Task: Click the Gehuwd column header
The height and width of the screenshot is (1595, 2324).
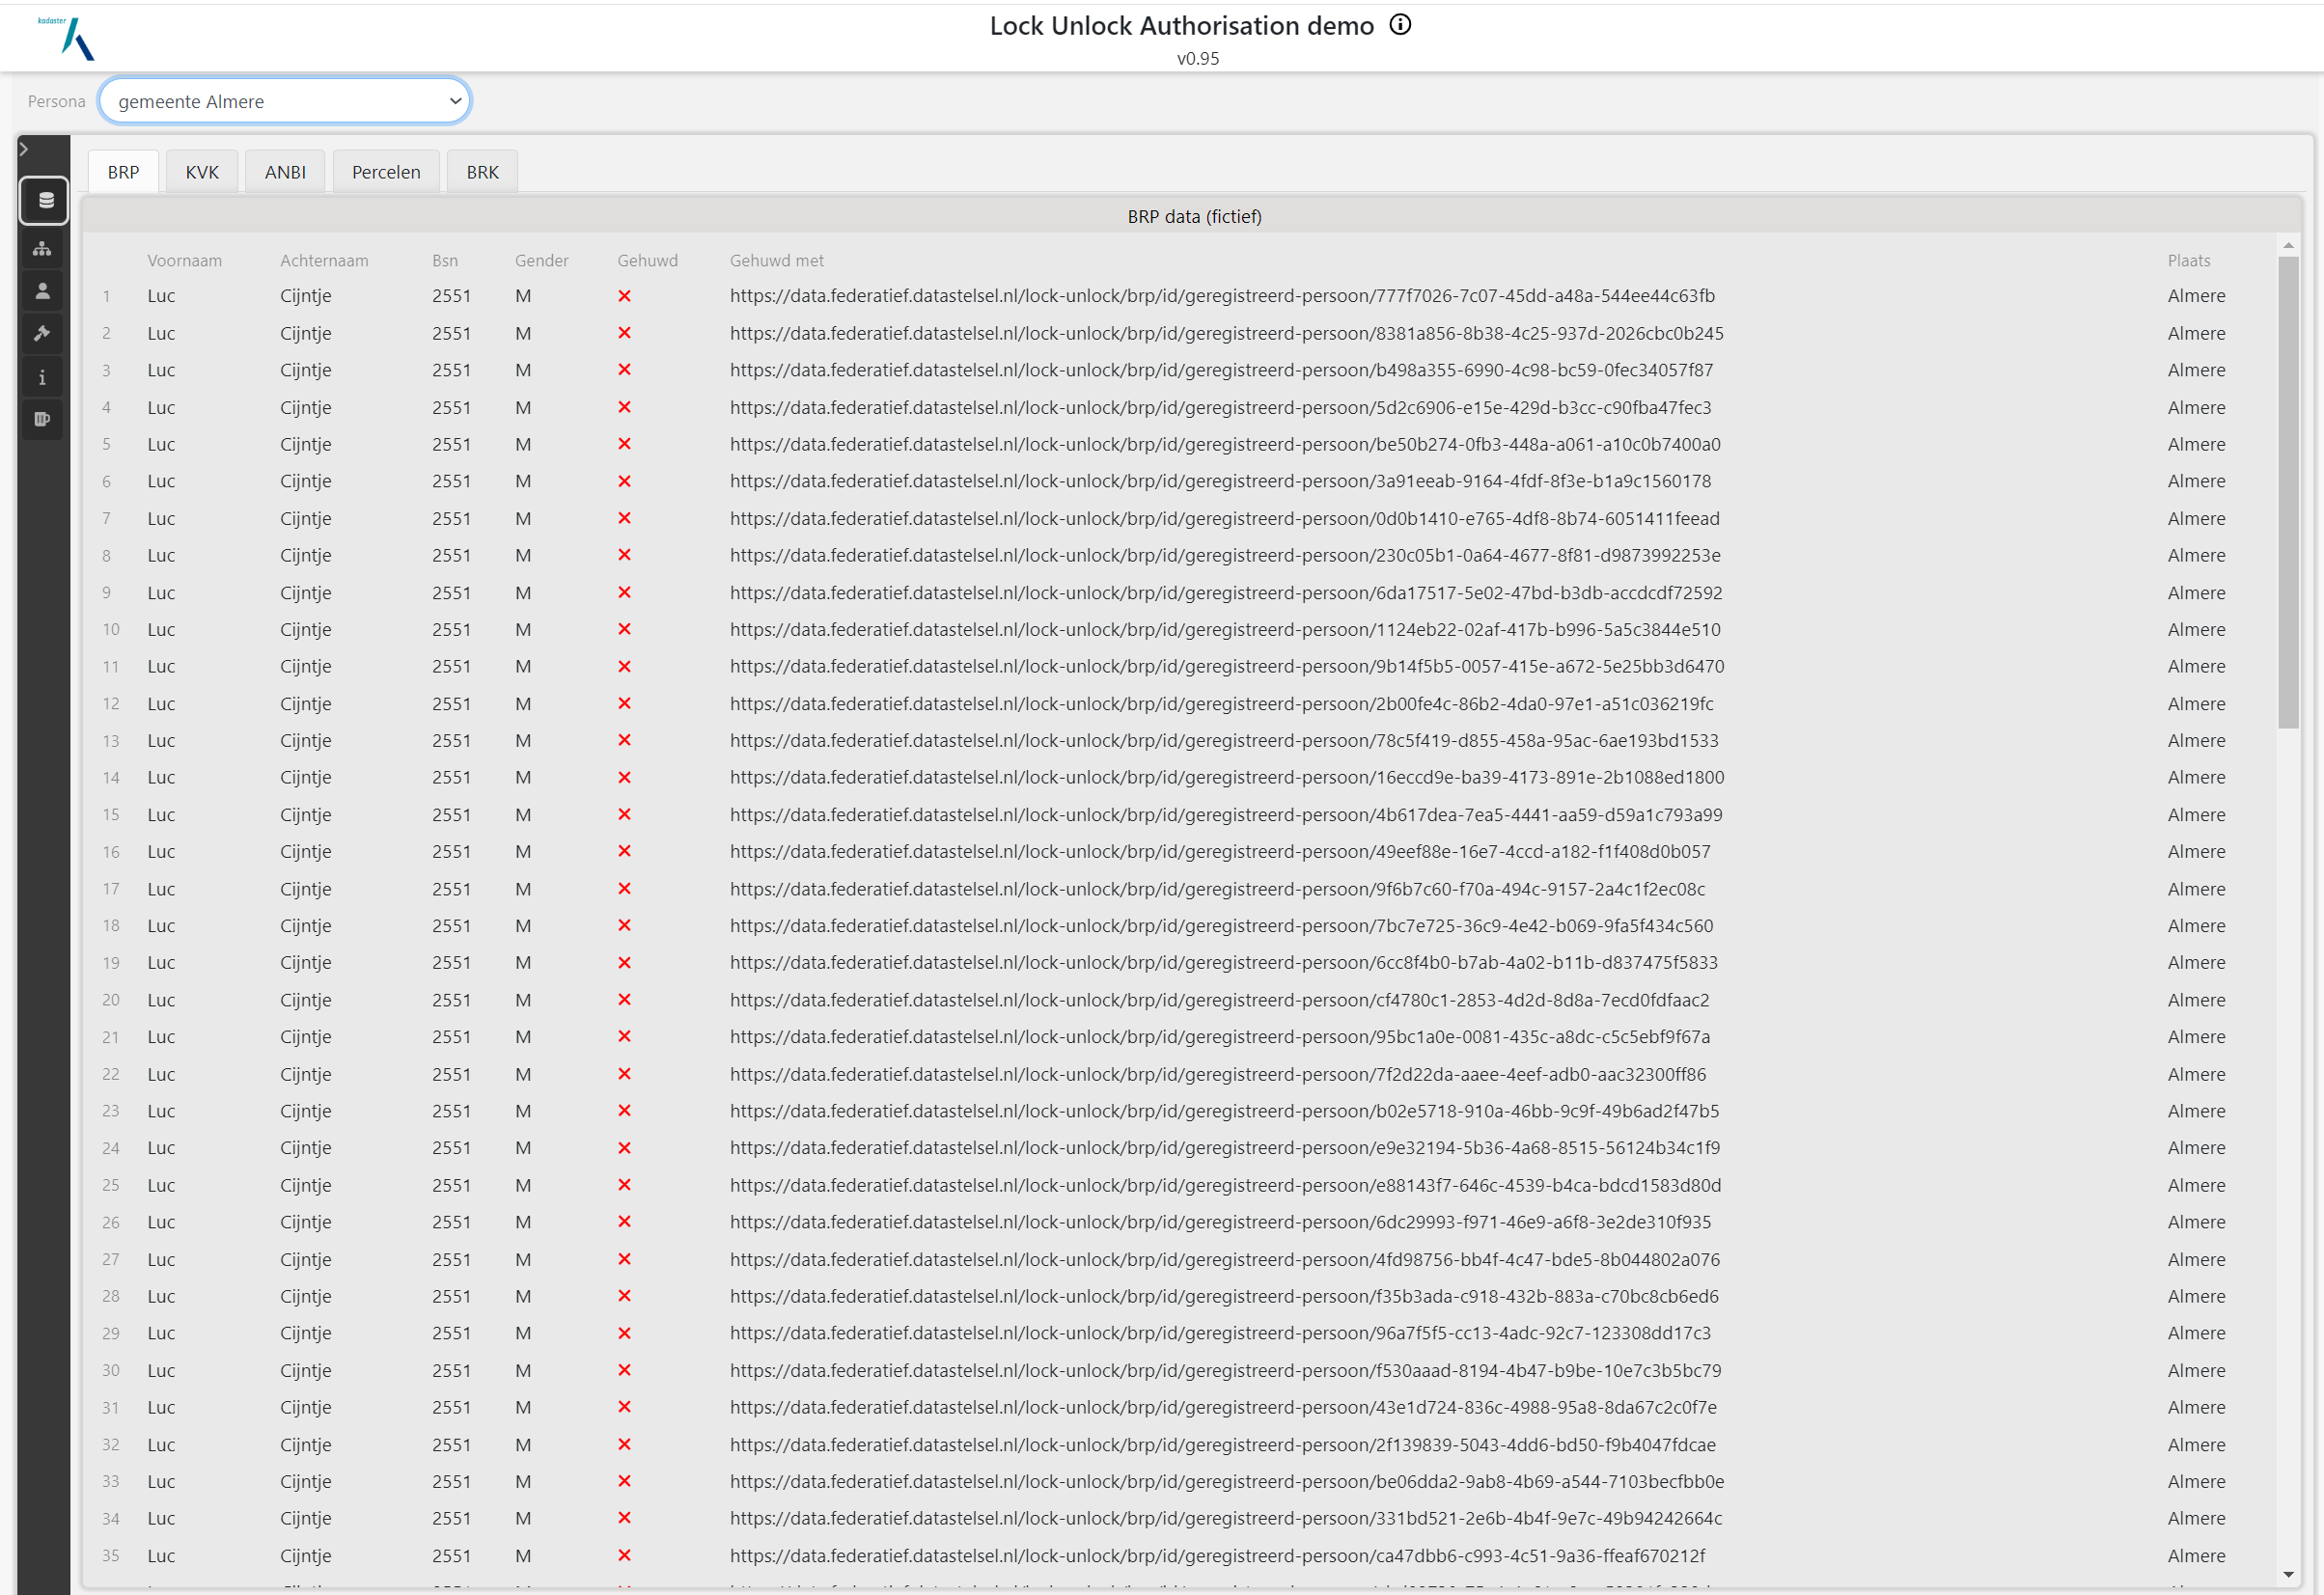Action: pyautogui.click(x=647, y=260)
